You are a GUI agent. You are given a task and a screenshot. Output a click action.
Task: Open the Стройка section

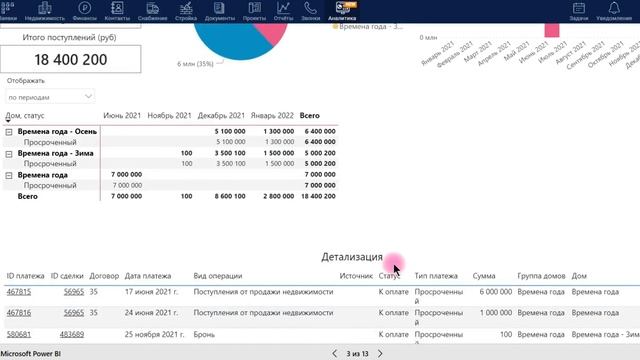(x=186, y=11)
